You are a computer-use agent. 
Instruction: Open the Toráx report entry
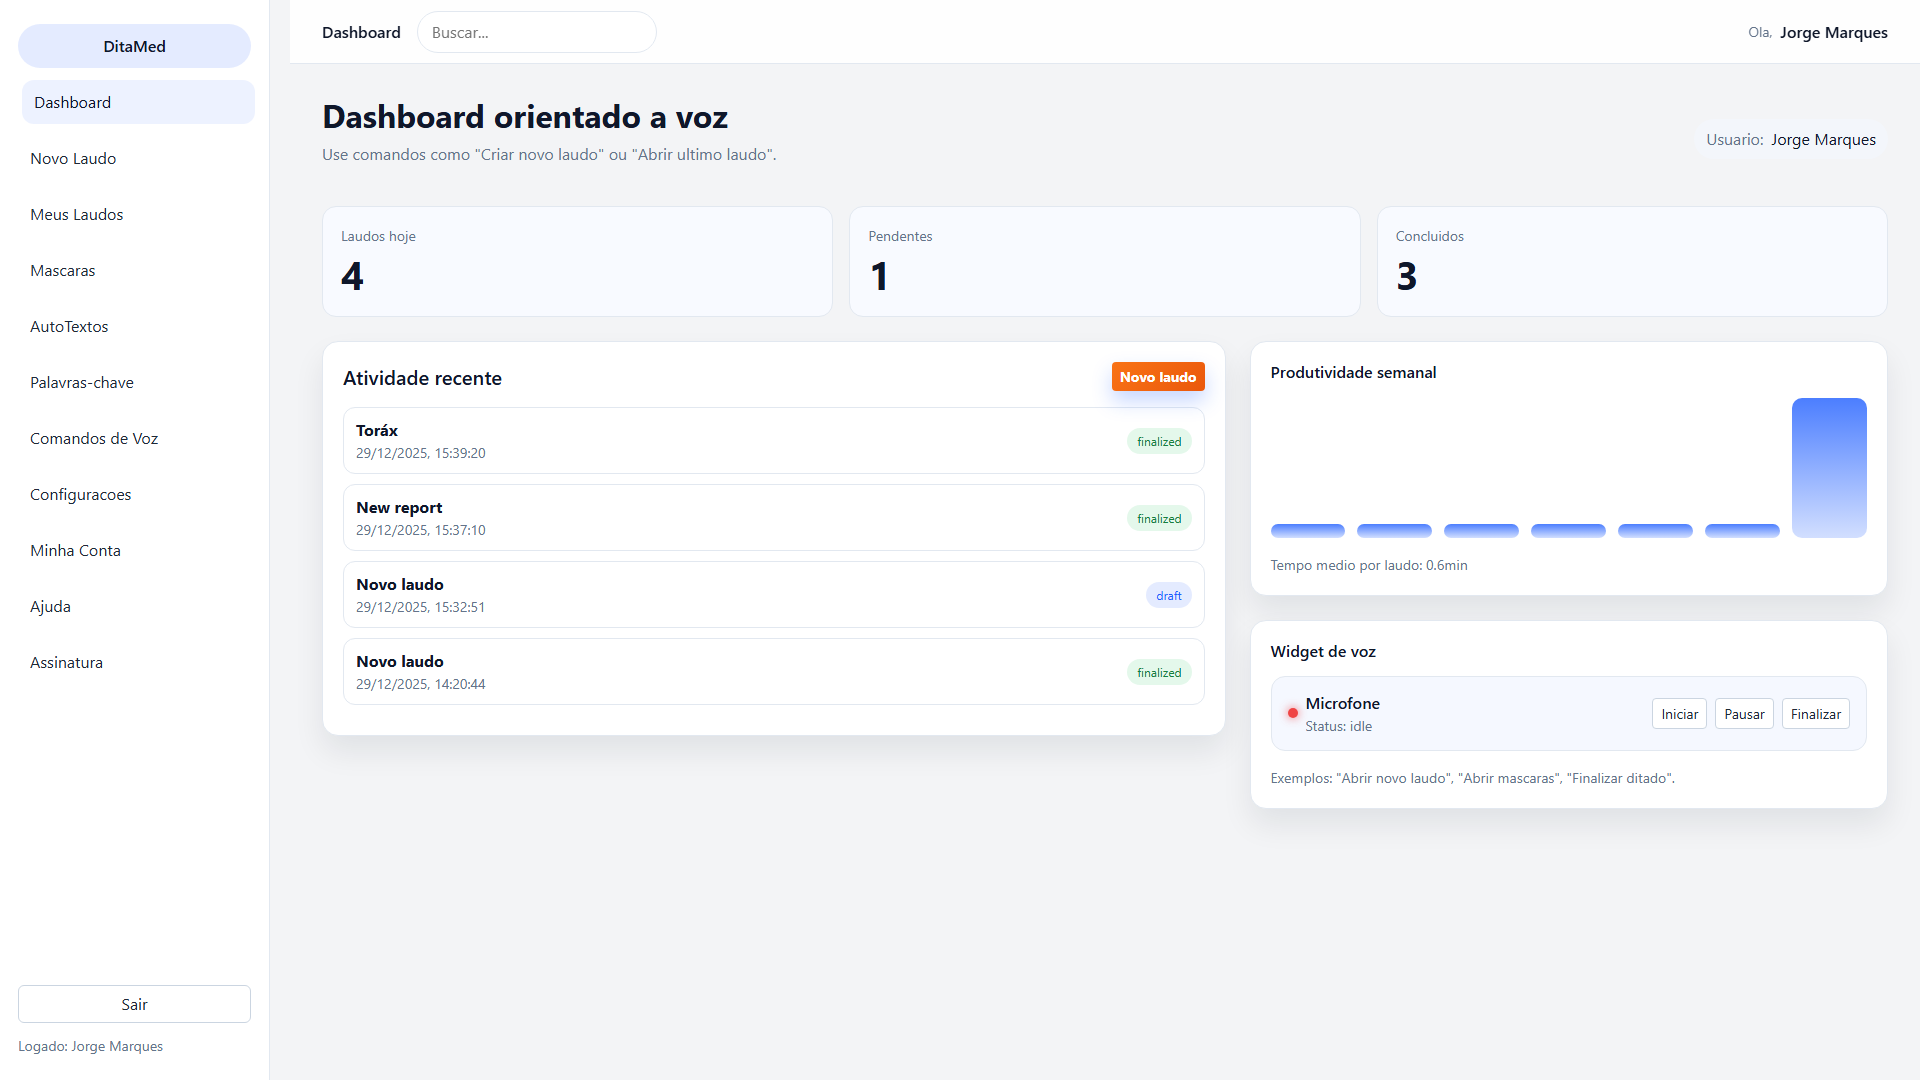(x=772, y=440)
